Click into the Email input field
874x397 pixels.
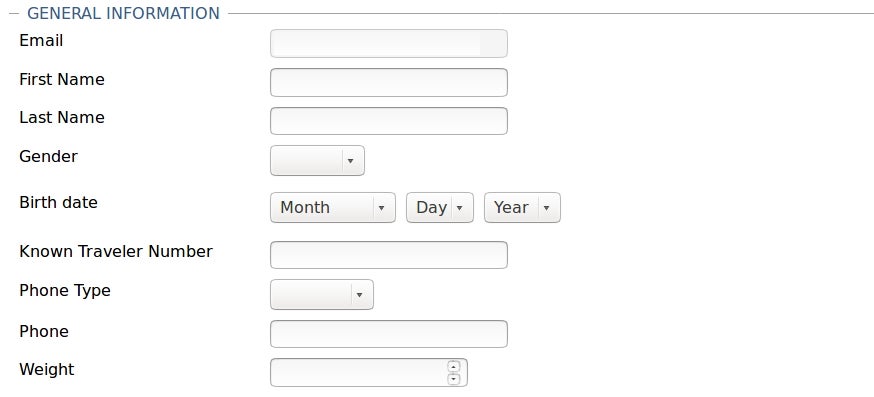tap(389, 43)
